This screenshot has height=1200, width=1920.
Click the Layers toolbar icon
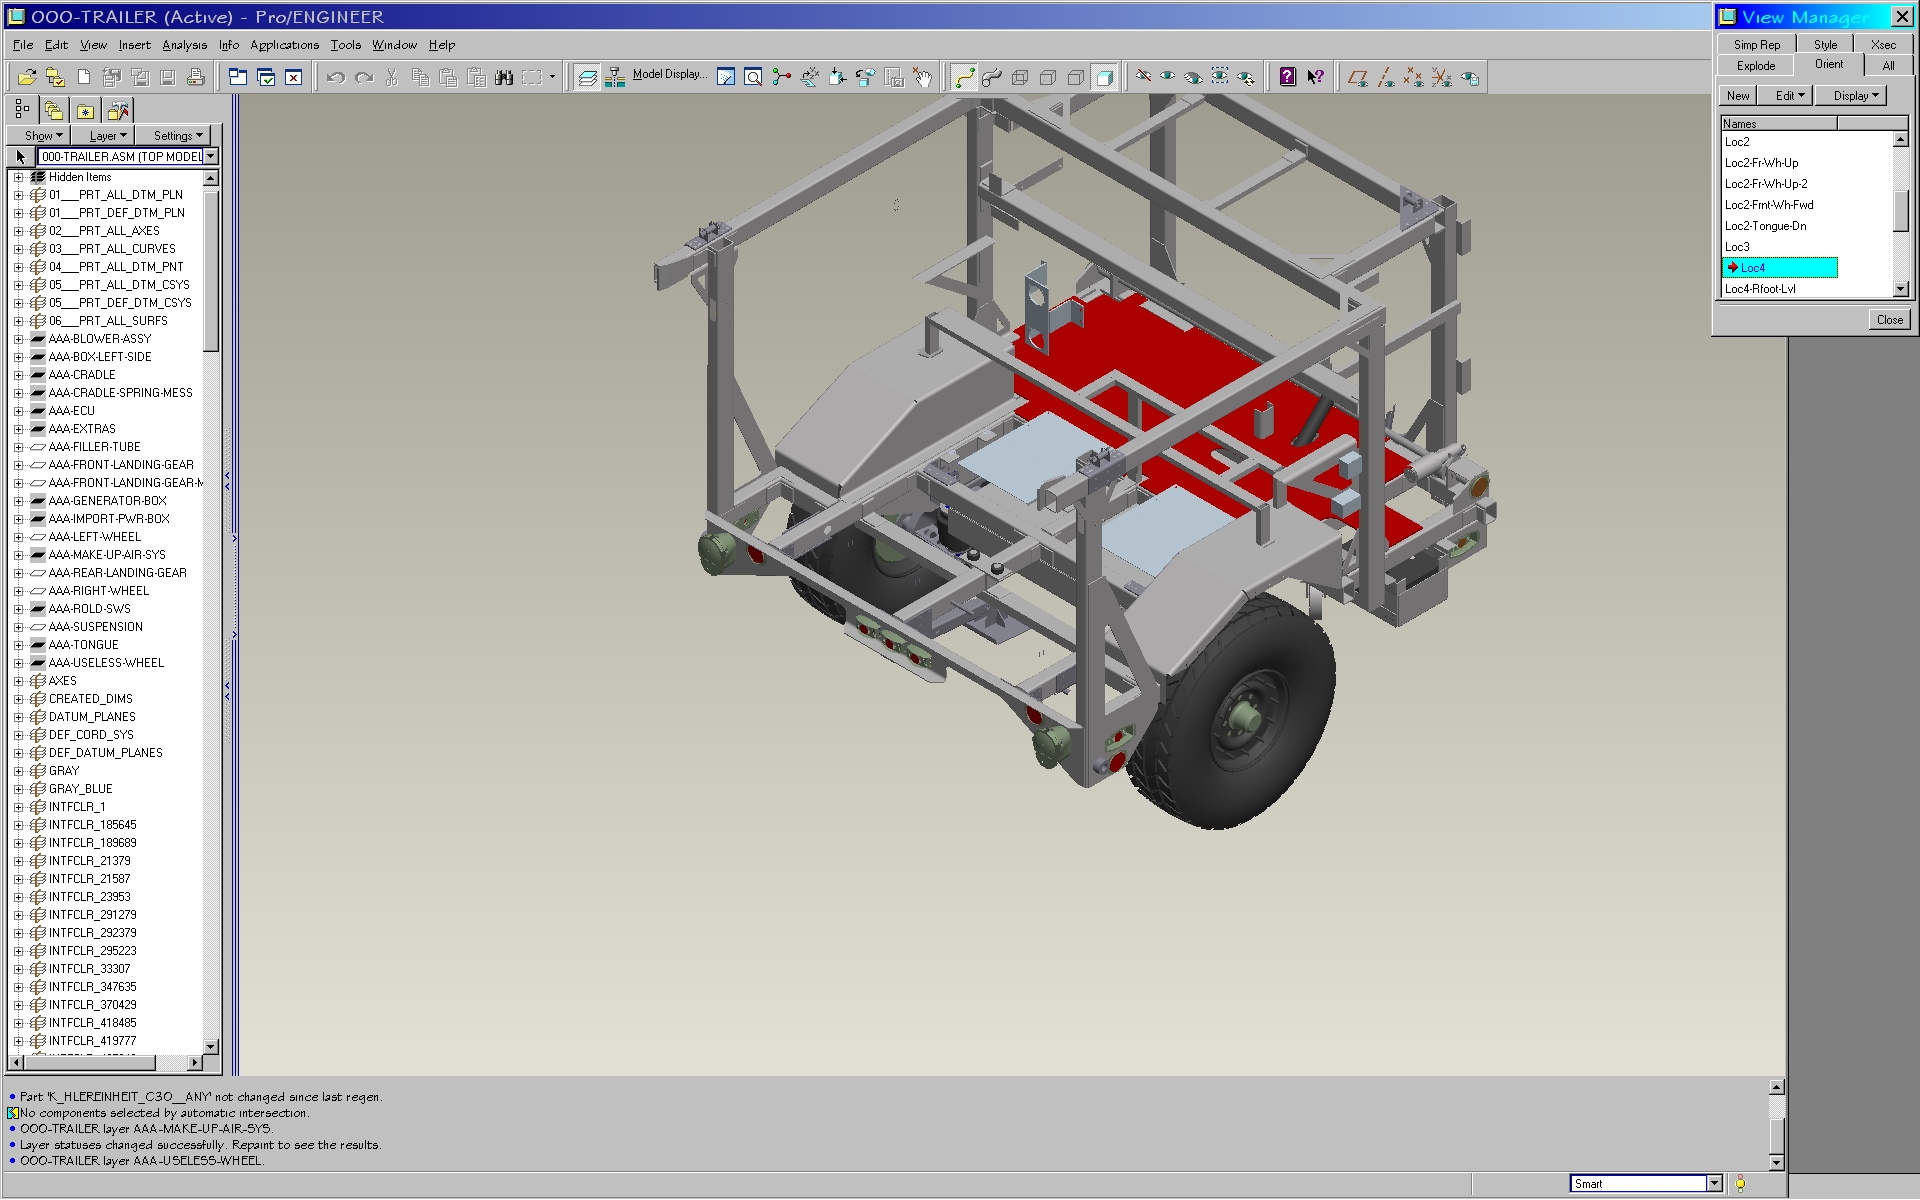(x=588, y=77)
